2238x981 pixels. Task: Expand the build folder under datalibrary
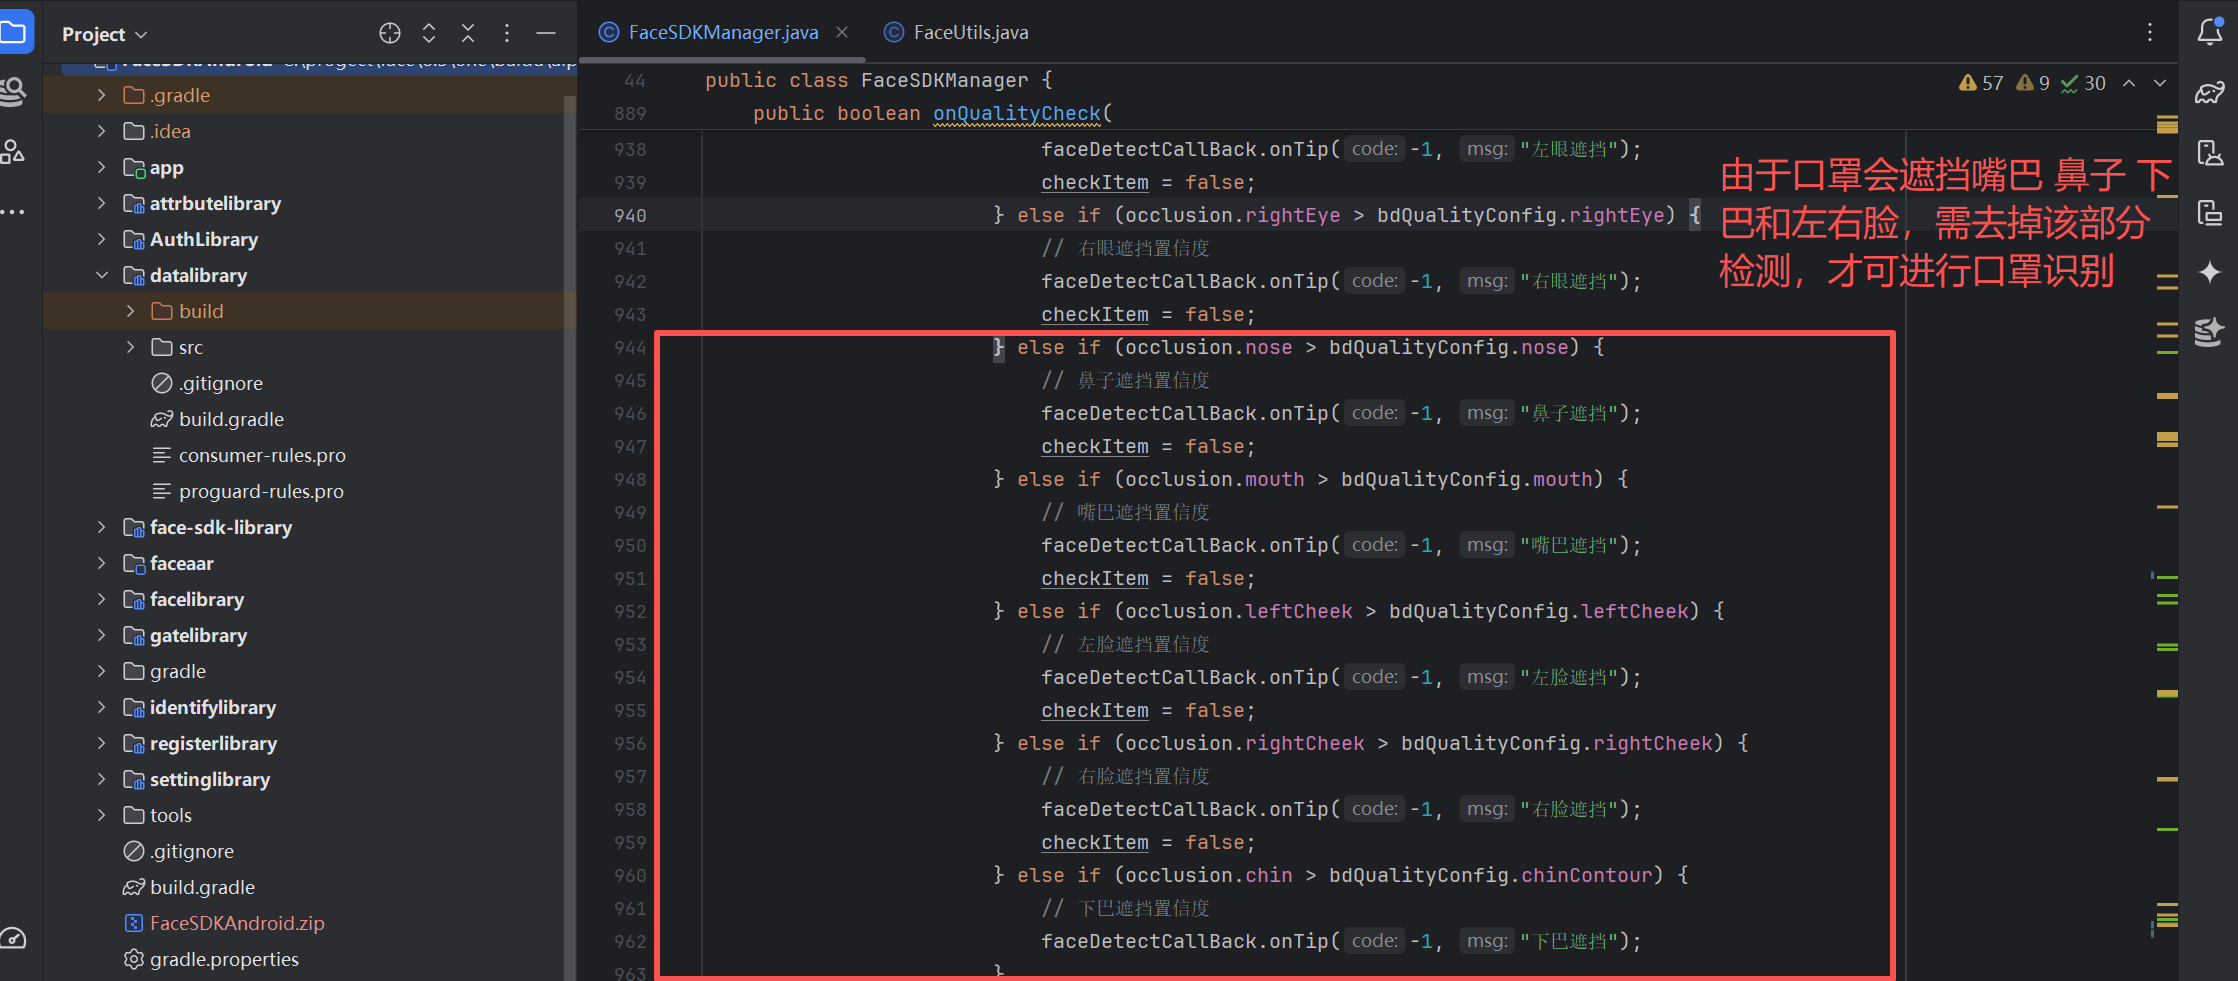[x=131, y=311]
